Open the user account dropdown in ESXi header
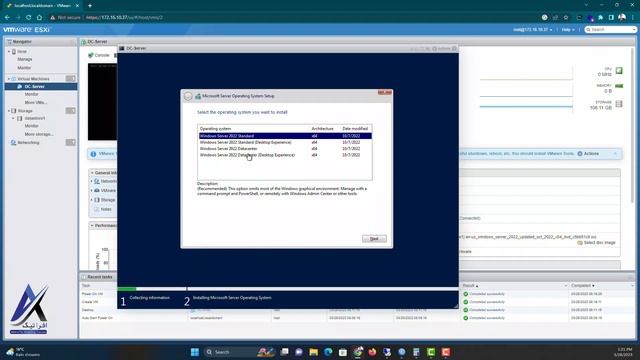Viewport: 640px width, 360px height. pos(533,30)
